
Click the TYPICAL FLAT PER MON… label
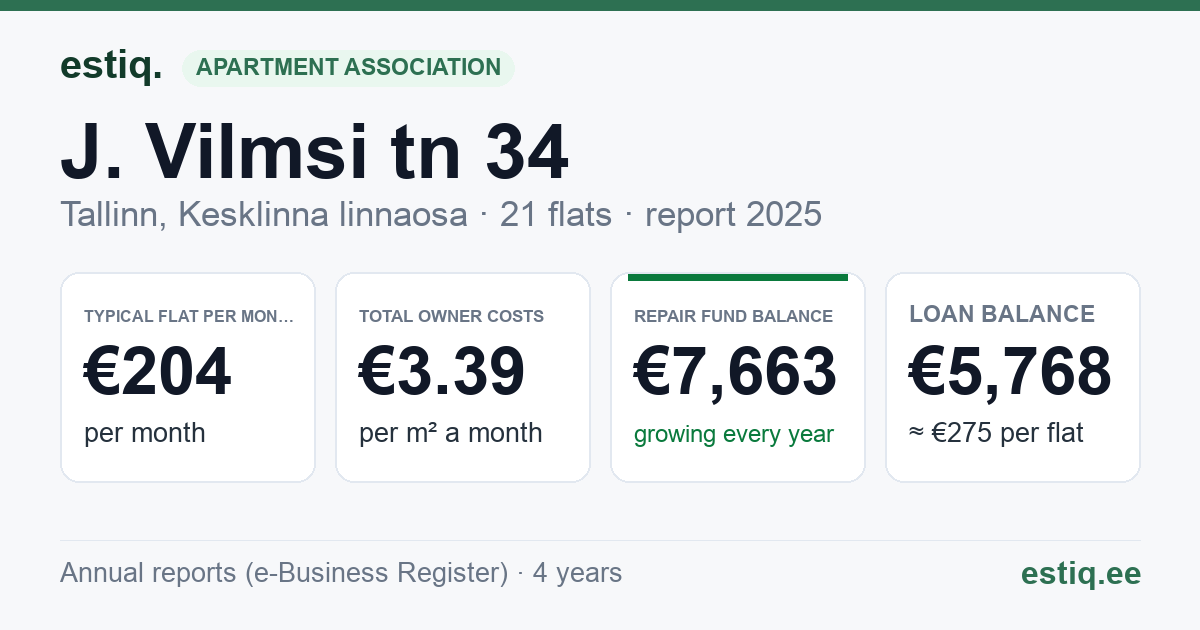pyautogui.click(x=190, y=316)
